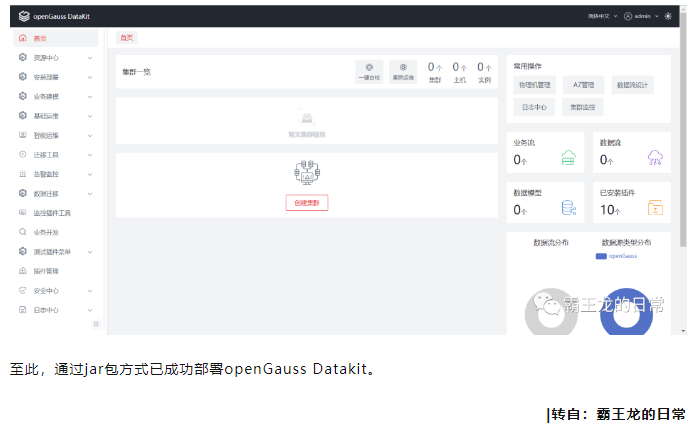Open the admin account dropdown arrow
This screenshot has width=693, height=443.
pos(656,16)
